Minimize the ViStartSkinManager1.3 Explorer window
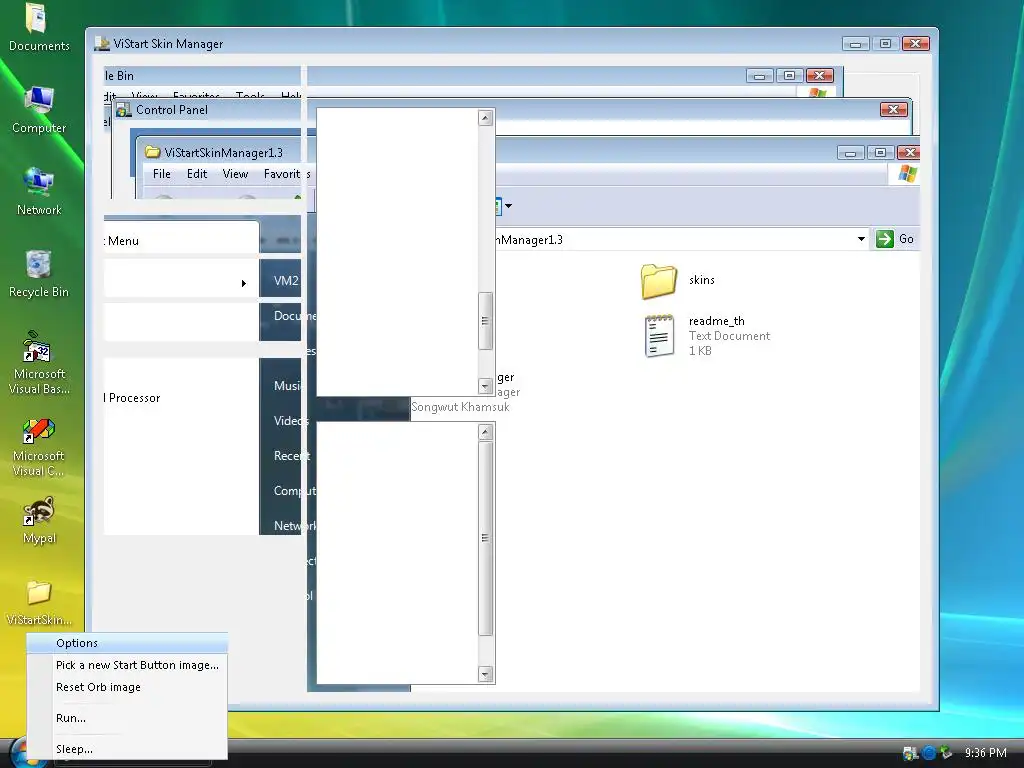This screenshot has width=1024, height=768. pyautogui.click(x=850, y=153)
